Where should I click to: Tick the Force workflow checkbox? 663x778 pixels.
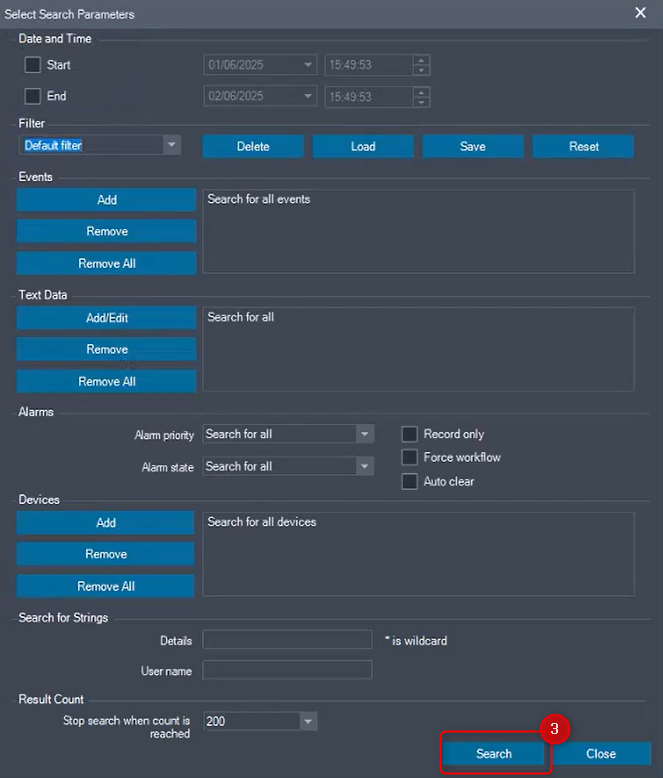click(409, 457)
